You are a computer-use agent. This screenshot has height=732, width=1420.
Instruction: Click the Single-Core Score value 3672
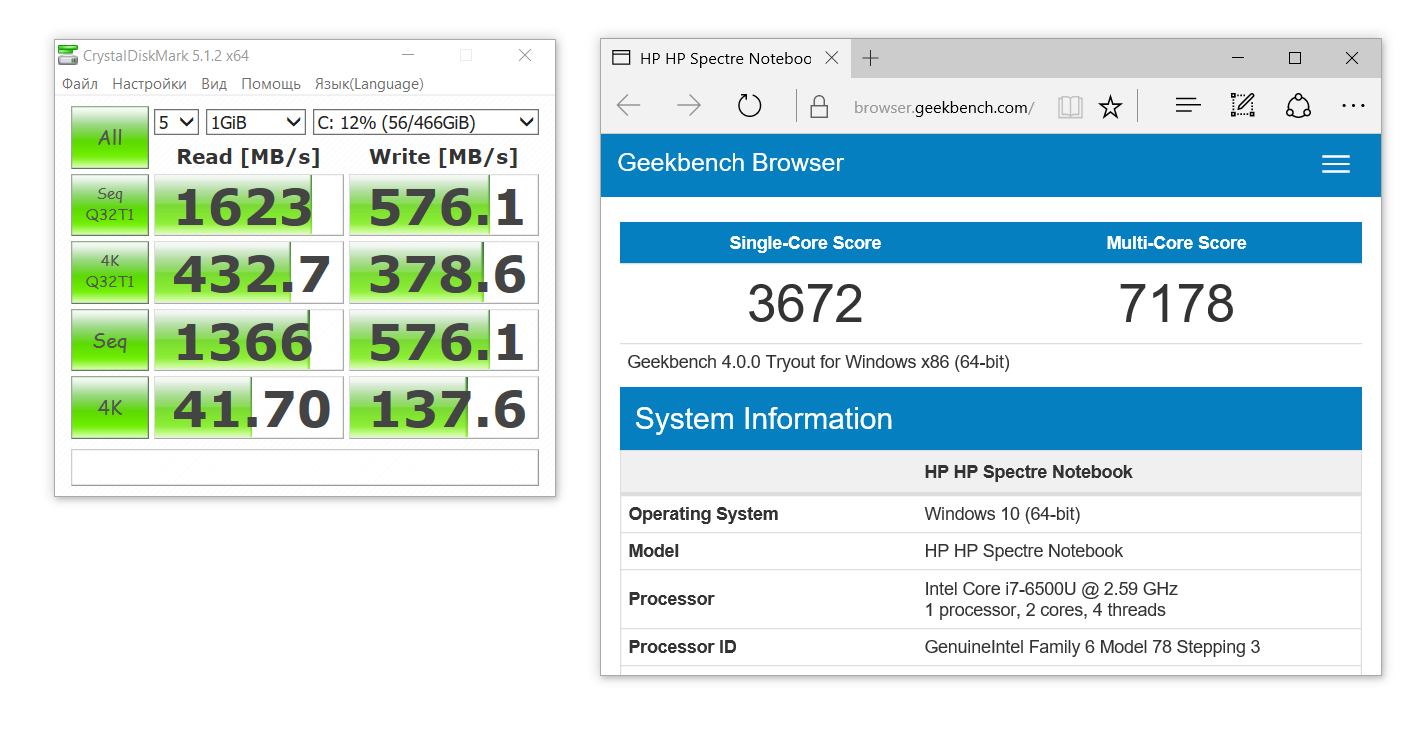[x=805, y=304]
